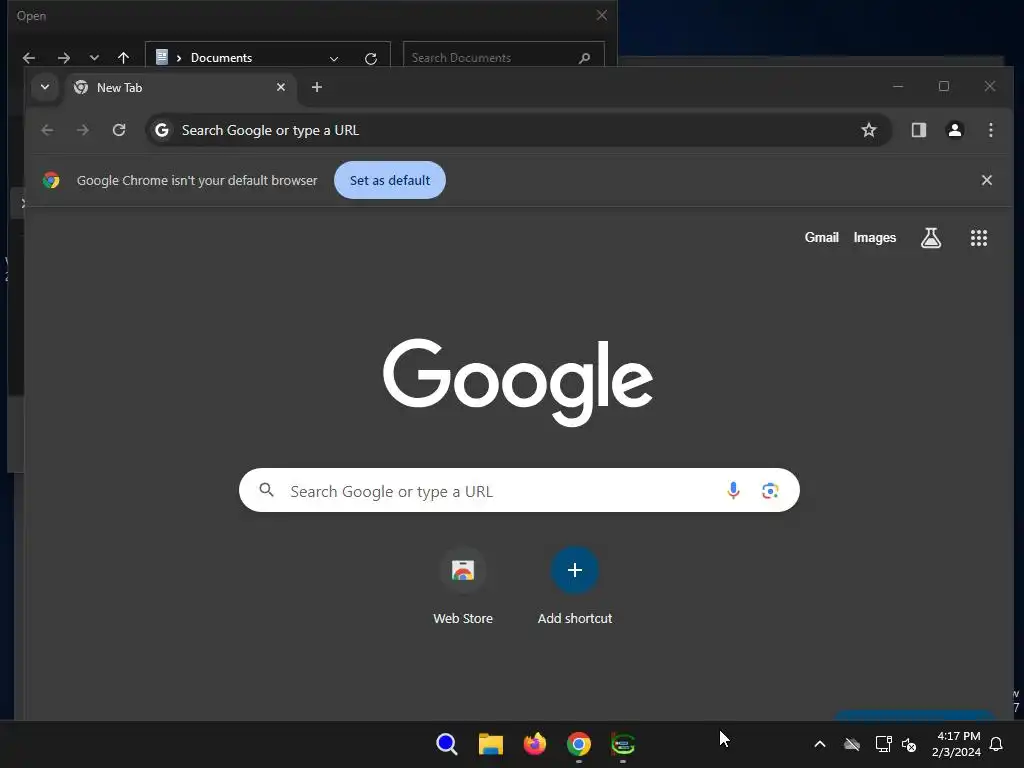1024x768 pixels.
Task: Open Windows taskbar search
Action: pos(447,744)
